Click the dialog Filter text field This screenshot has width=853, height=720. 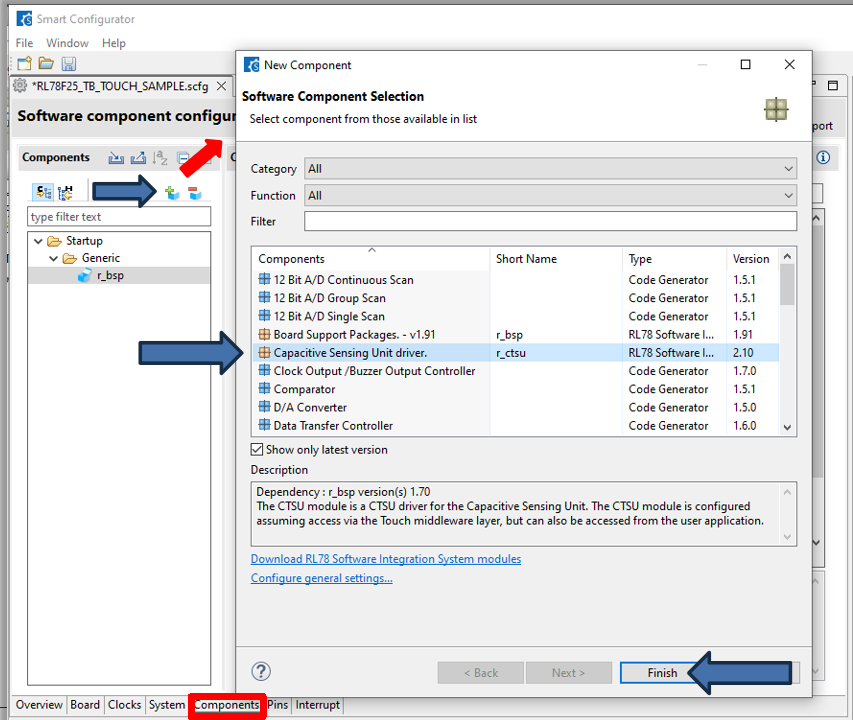click(550, 221)
